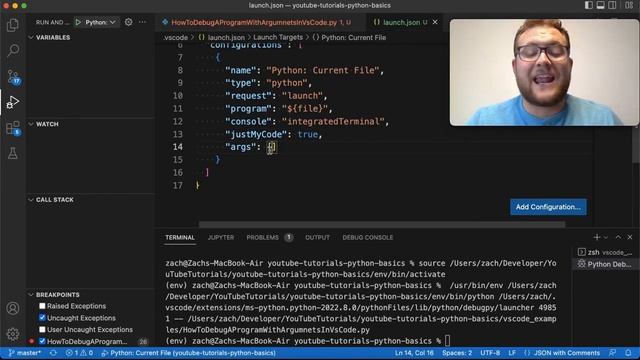Change indentation via Spaces: 2
This screenshot has width=640, height=360.
click(457, 353)
